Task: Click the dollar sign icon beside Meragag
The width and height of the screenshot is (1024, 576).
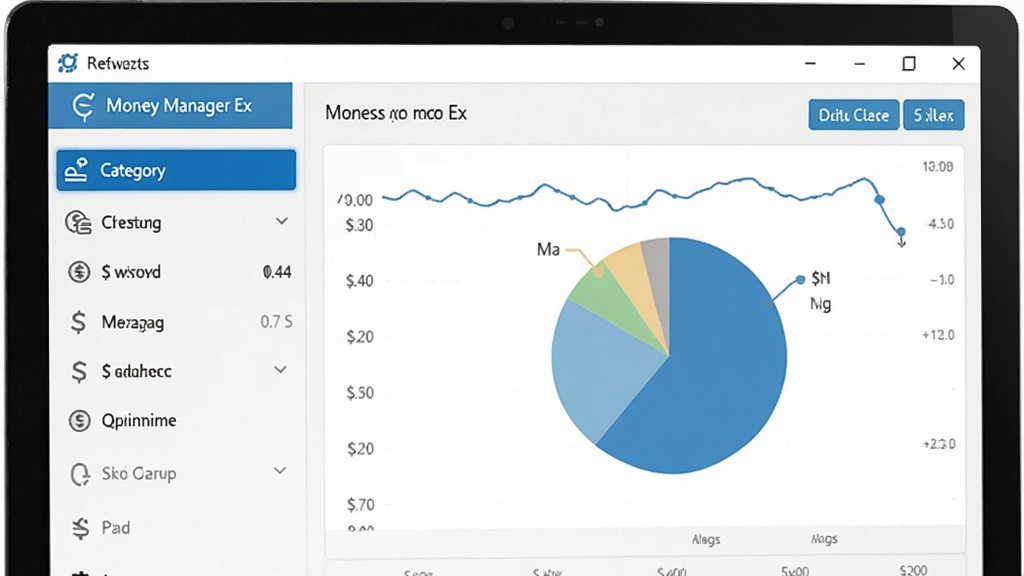Action: pyautogui.click(x=78, y=322)
